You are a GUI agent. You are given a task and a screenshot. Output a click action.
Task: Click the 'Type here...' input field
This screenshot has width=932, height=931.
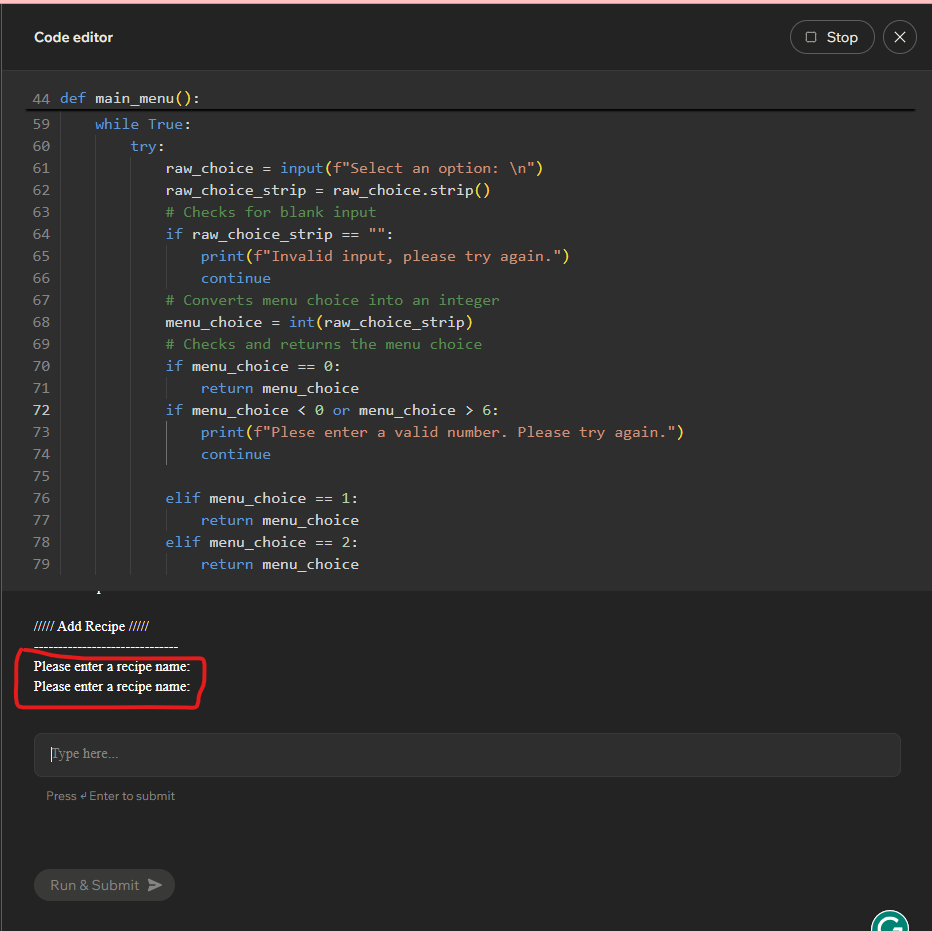click(467, 754)
